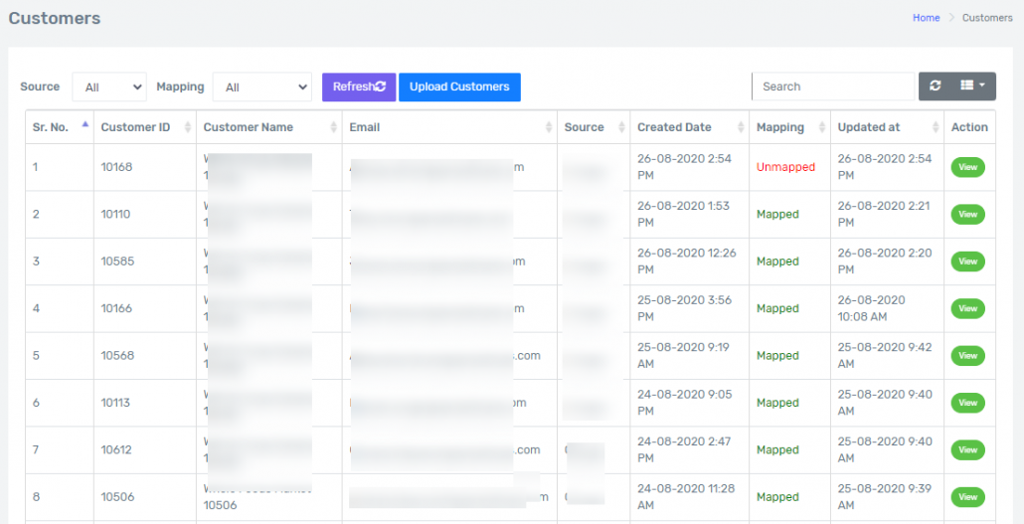
Task: Click the Customers page heading
Action: [x=54, y=18]
